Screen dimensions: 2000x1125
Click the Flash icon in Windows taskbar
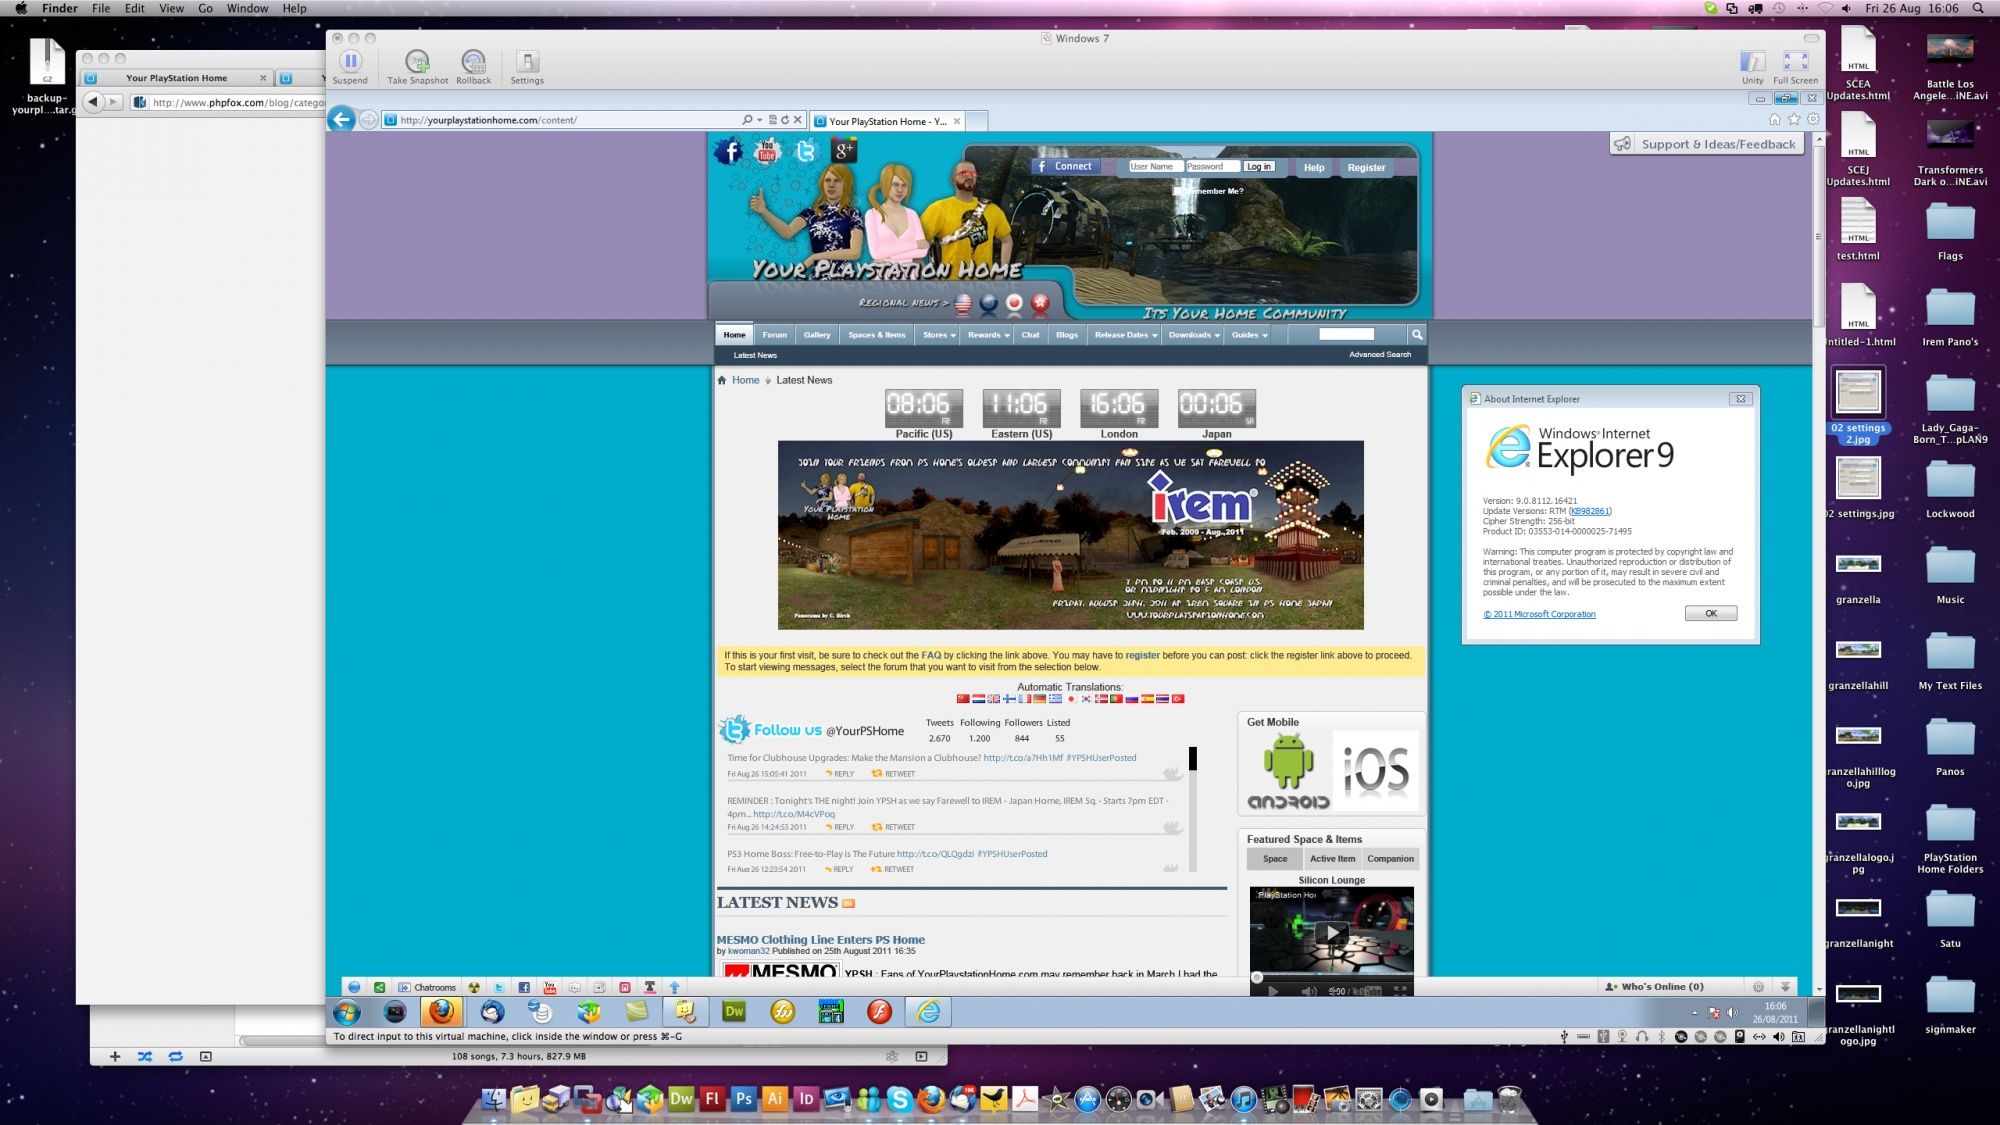[x=879, y=1012]
